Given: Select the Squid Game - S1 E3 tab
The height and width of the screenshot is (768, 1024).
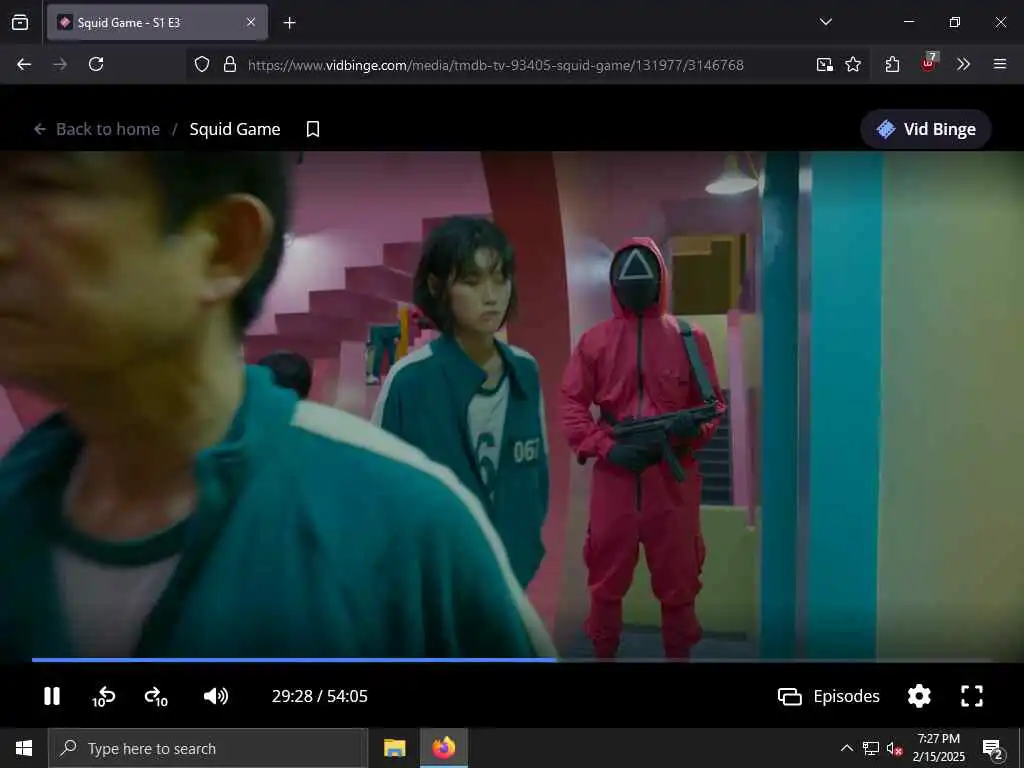Looking at the screenshot, I should coord(157,23).
